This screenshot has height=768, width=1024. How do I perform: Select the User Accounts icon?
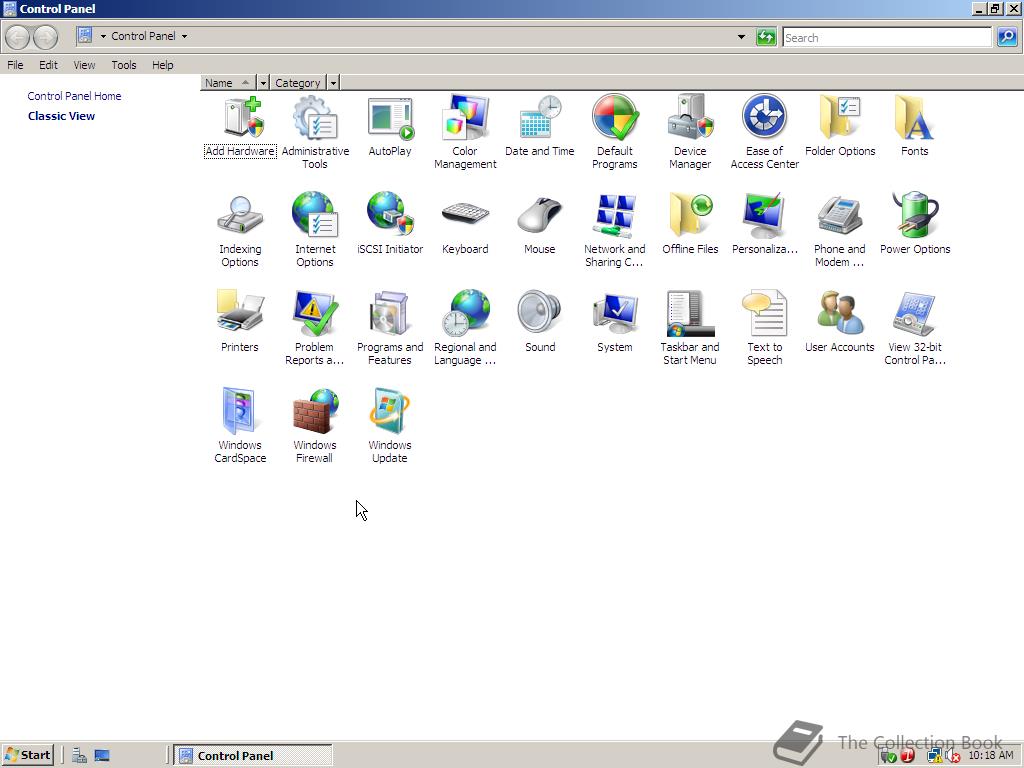840,322
